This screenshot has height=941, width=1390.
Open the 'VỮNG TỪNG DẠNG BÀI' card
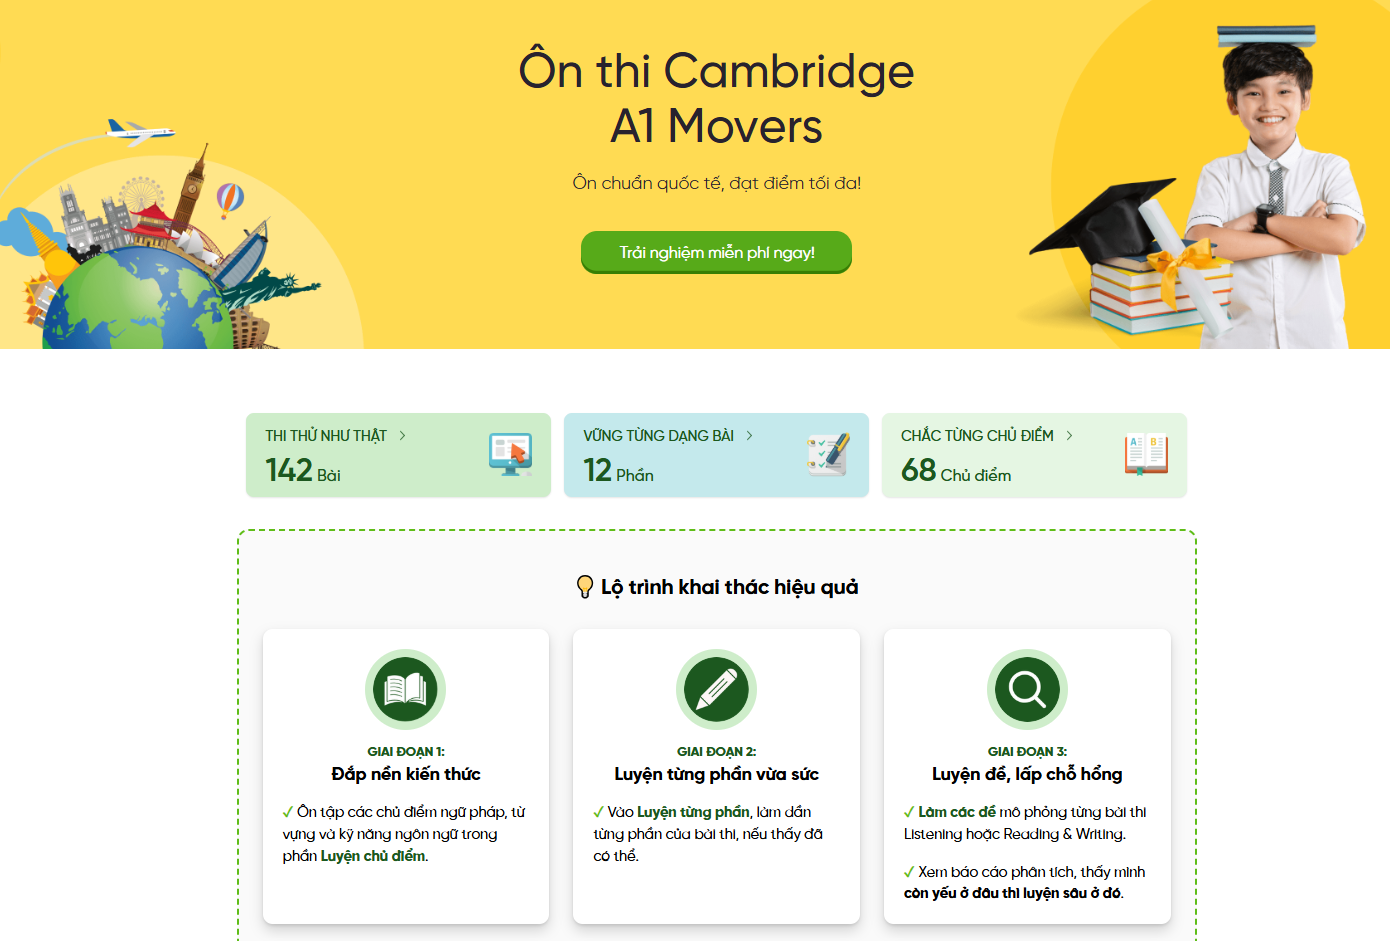[716, 455]
